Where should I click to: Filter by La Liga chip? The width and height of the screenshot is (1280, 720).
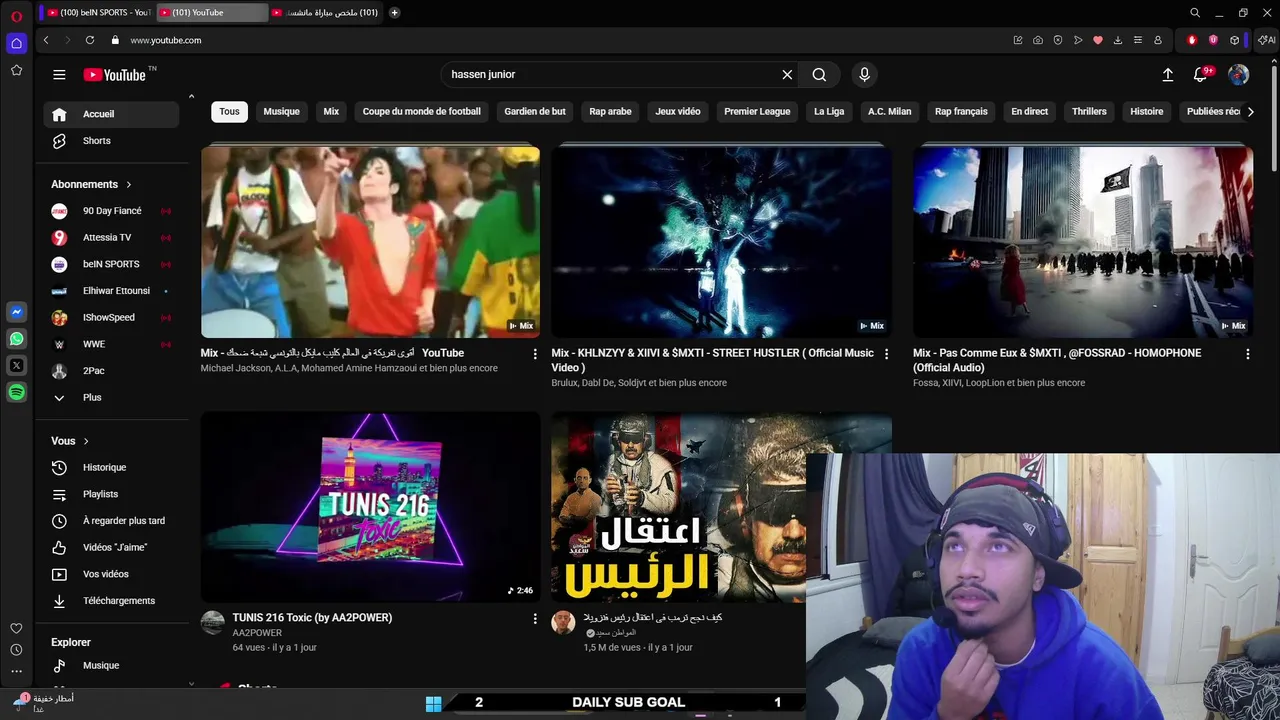coord(829,112)
